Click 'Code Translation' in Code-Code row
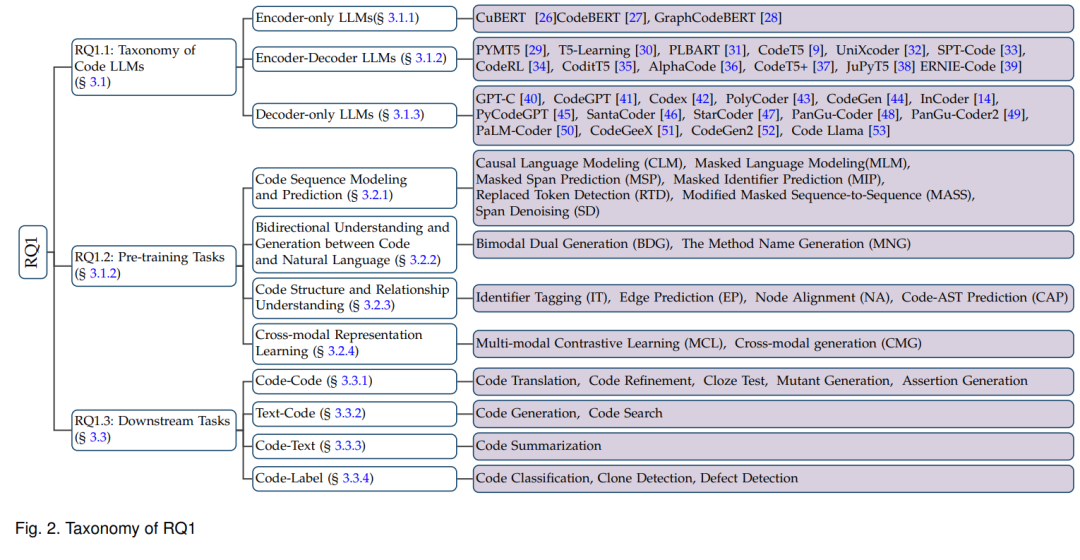The height and width of the screenshot is (560, 1080). pos(528,381)
